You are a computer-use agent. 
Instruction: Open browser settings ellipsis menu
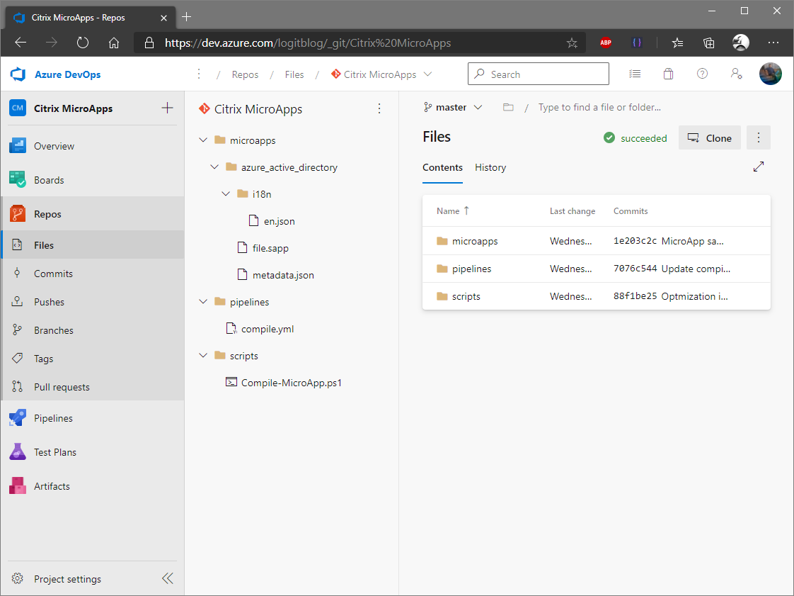tap(773, 43)
